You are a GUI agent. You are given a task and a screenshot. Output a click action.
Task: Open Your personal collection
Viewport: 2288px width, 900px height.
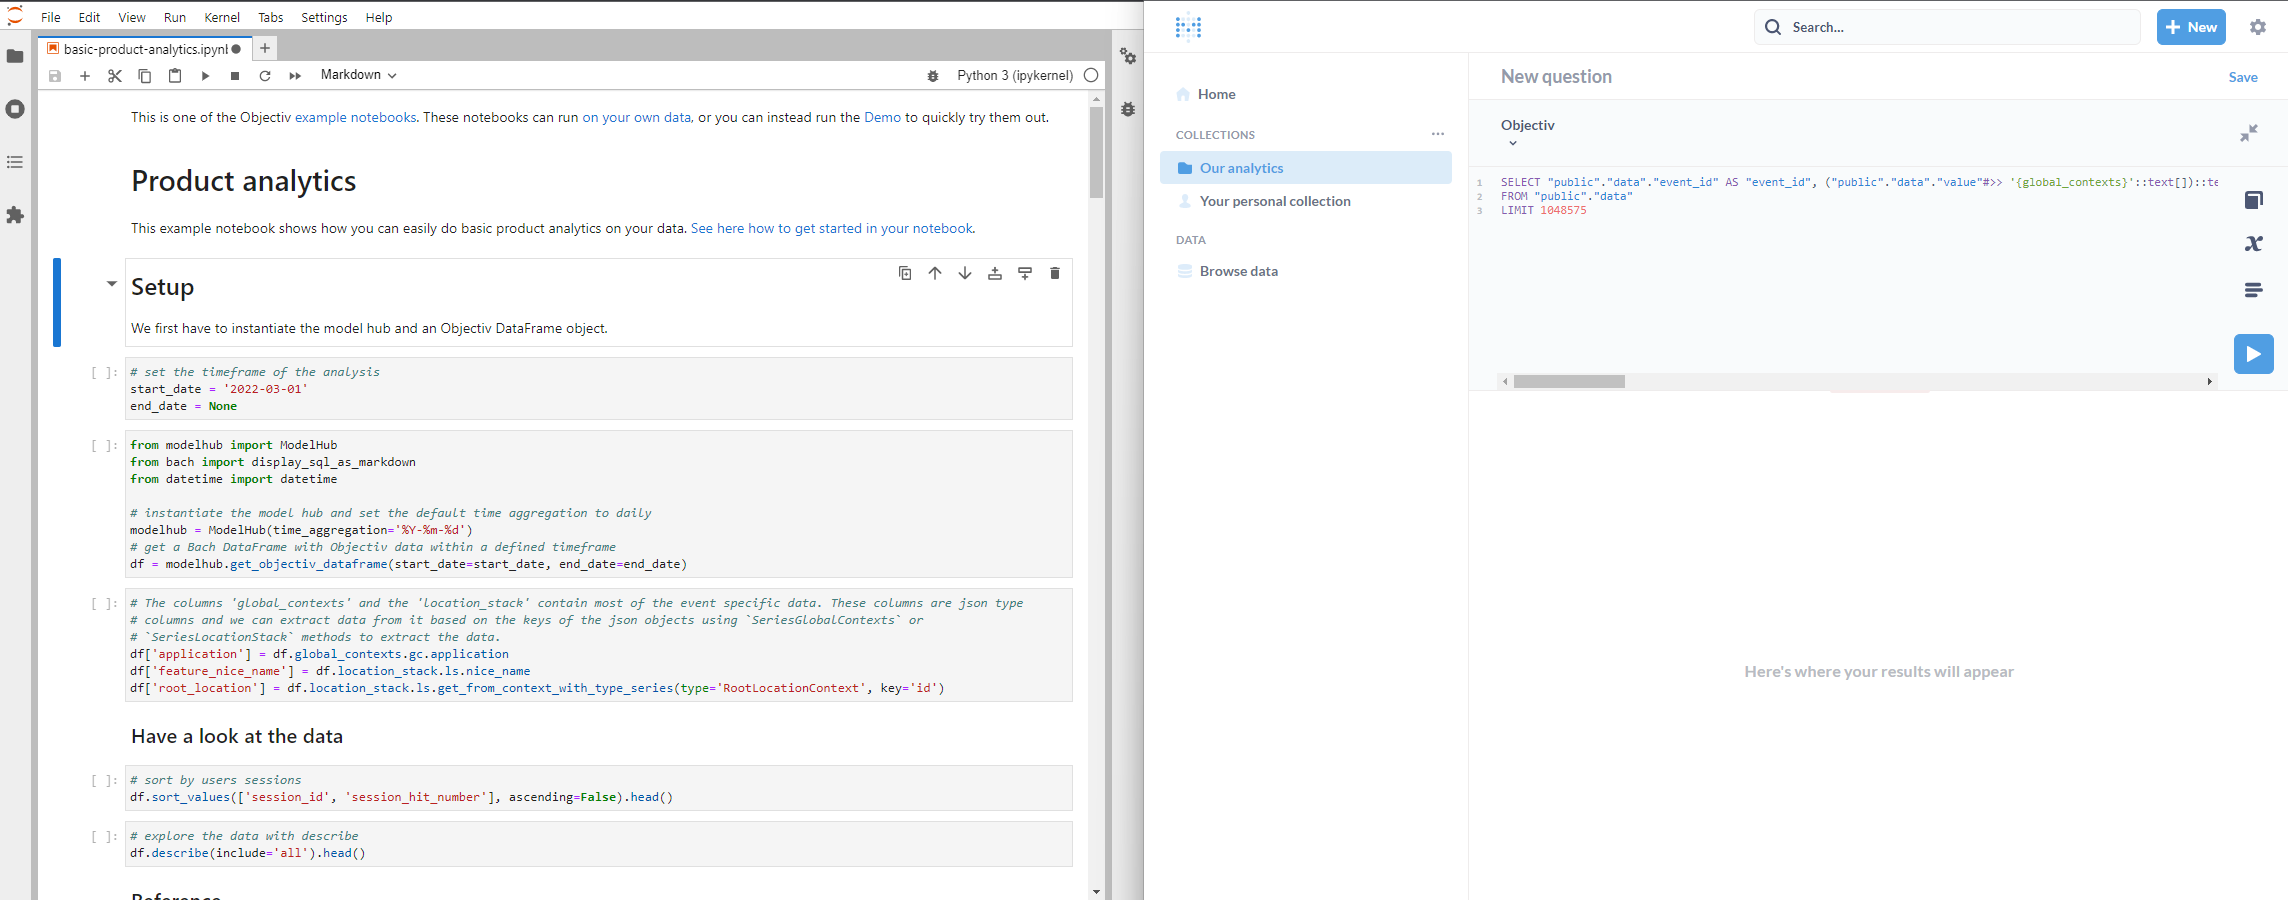(x=1306, y=201)
